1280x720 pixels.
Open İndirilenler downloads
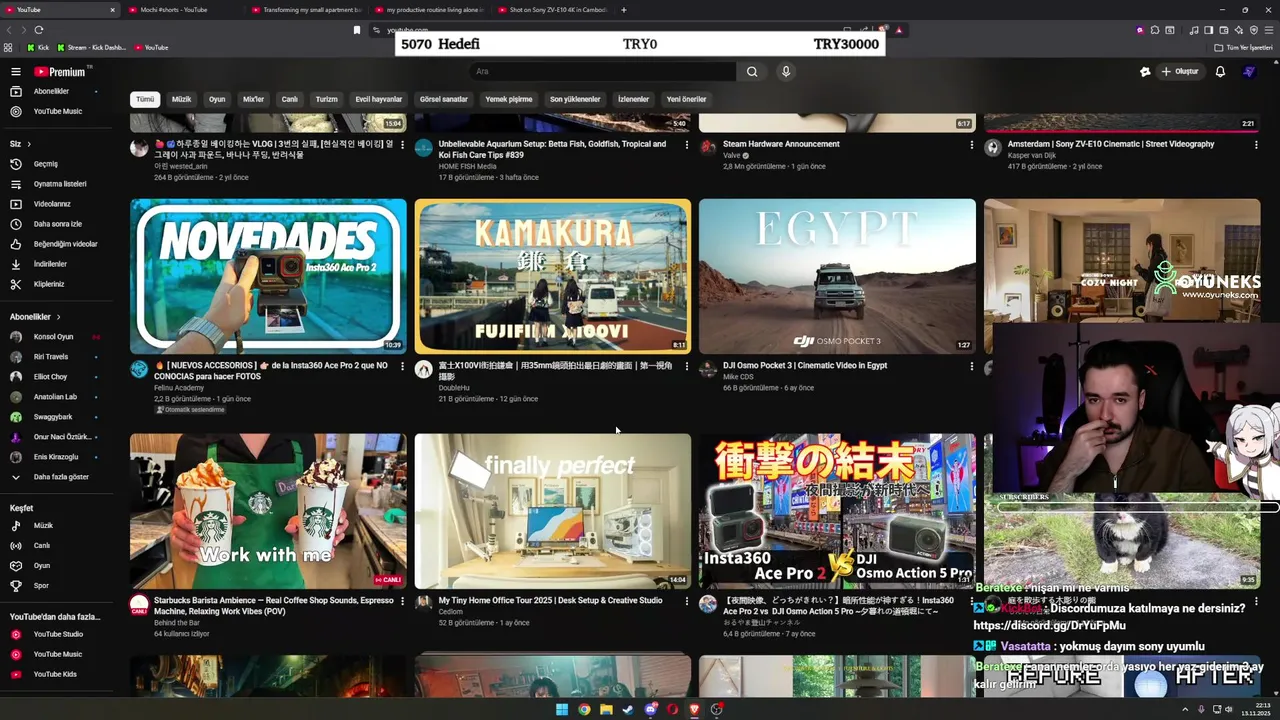pos(52,264)
